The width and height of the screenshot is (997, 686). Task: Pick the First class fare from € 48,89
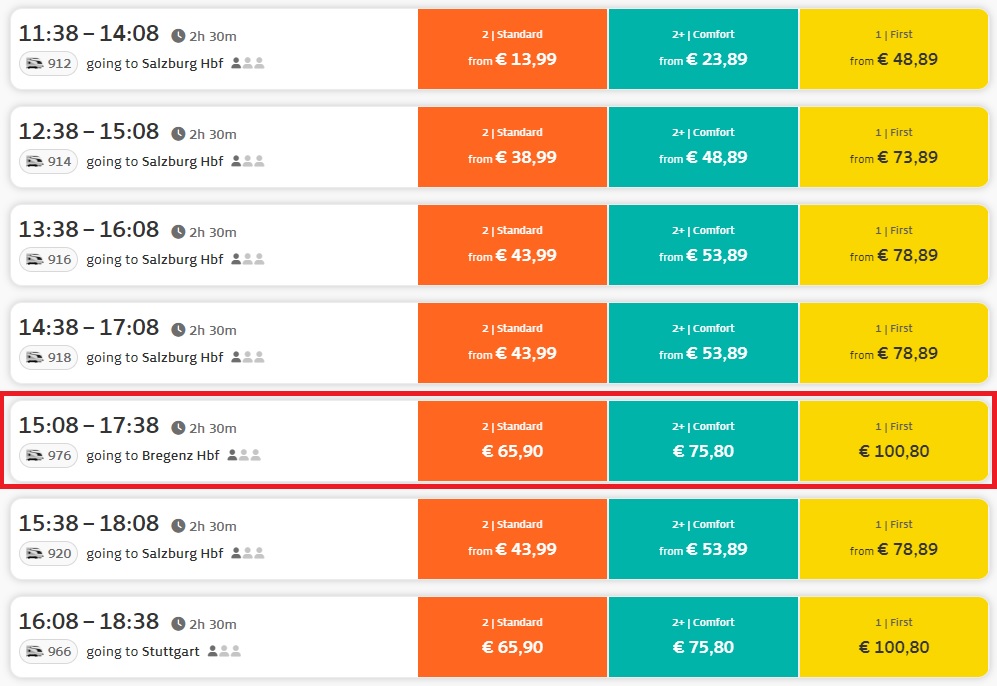coord(894,49)
